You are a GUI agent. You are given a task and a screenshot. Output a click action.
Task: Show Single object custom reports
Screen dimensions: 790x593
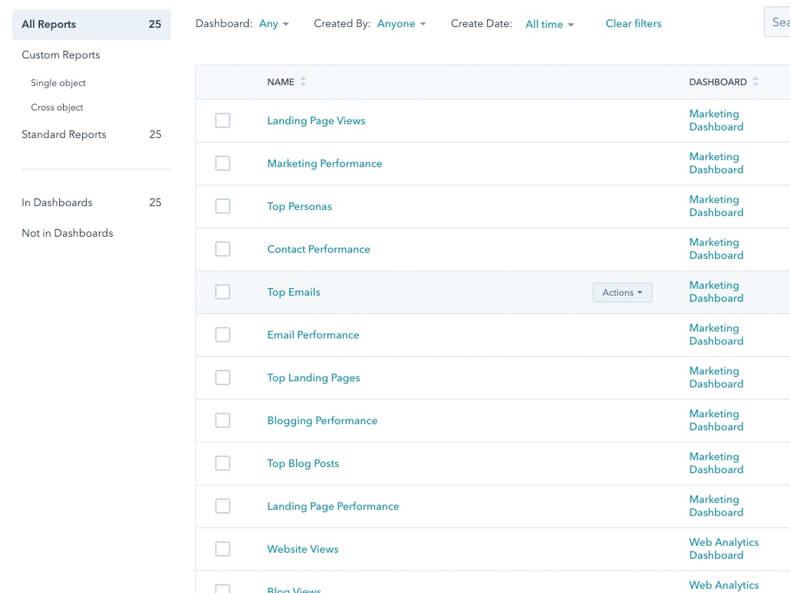pyautogui.click(x=58, y=83)
